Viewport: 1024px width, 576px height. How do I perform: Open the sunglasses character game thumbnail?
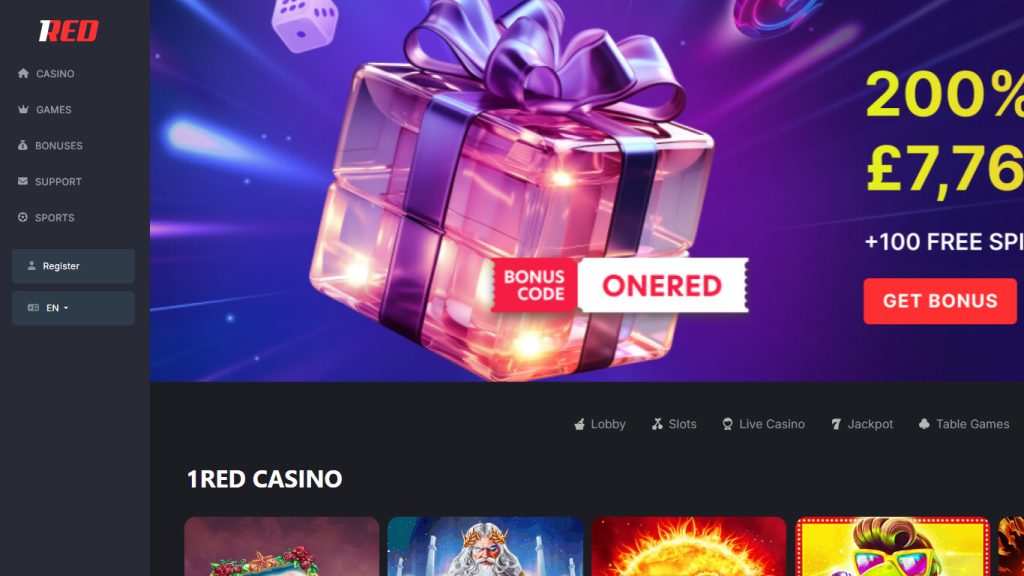pyautogui.click(x=893, y=547)
